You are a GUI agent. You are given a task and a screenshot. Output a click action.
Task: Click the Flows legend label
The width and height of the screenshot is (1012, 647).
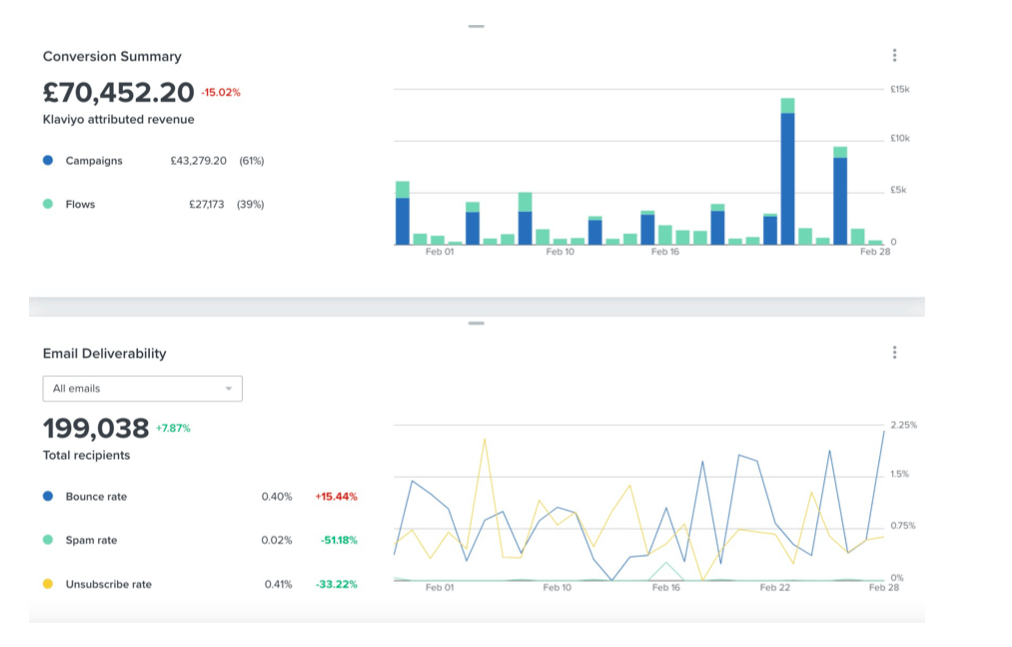80,205
